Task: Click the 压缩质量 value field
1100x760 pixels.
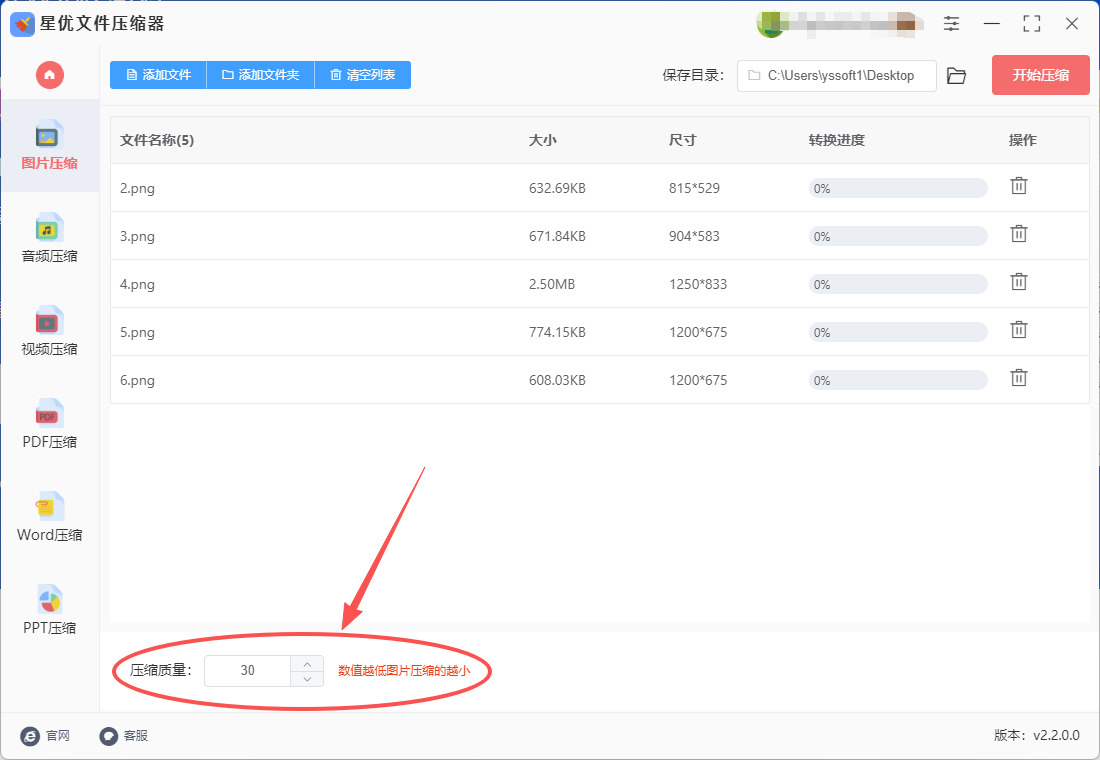Action: pos(248,671)
